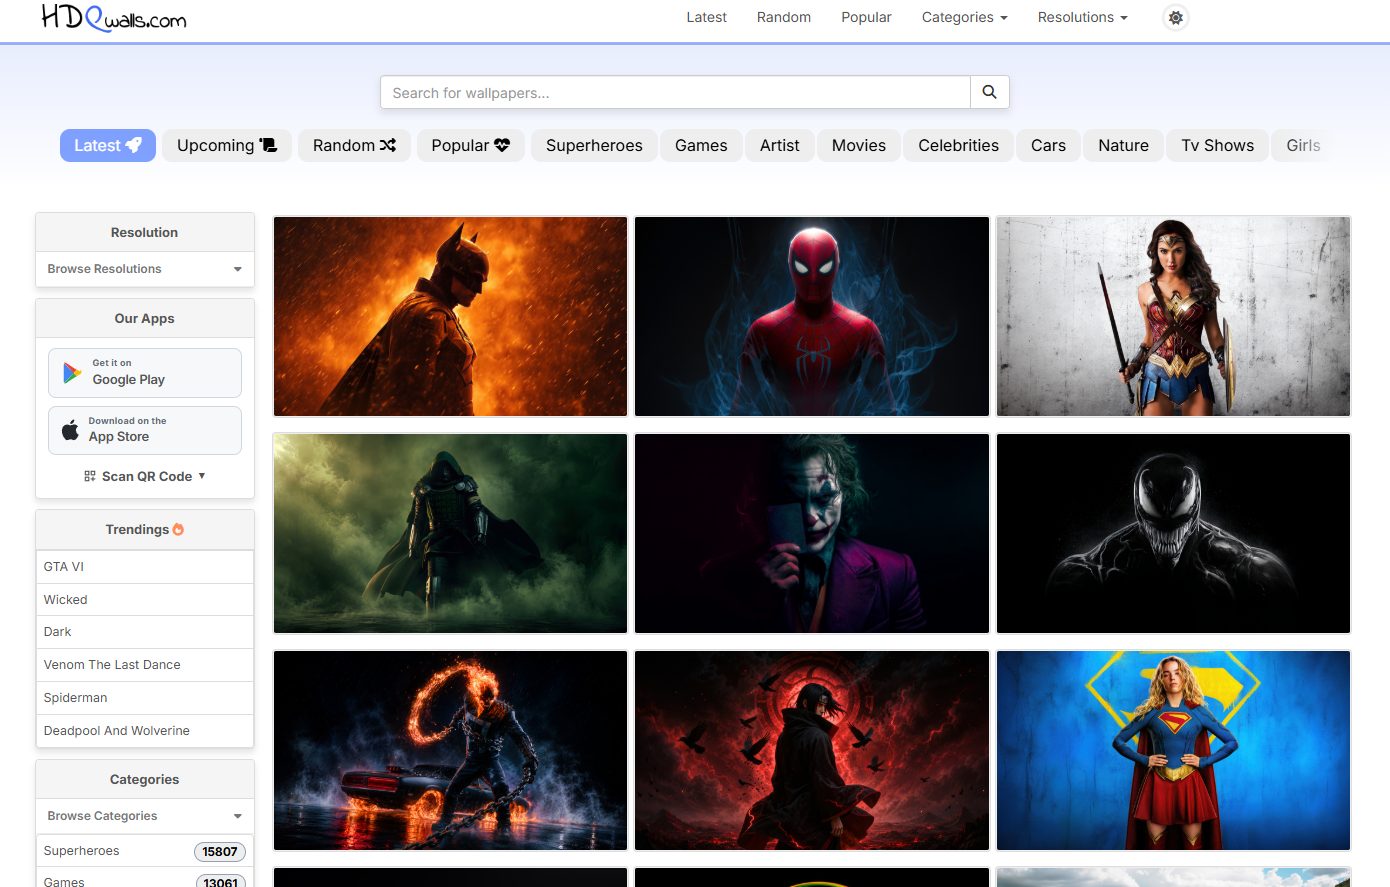
Task: Click the search magnifier button
Action: coord(989,92)
